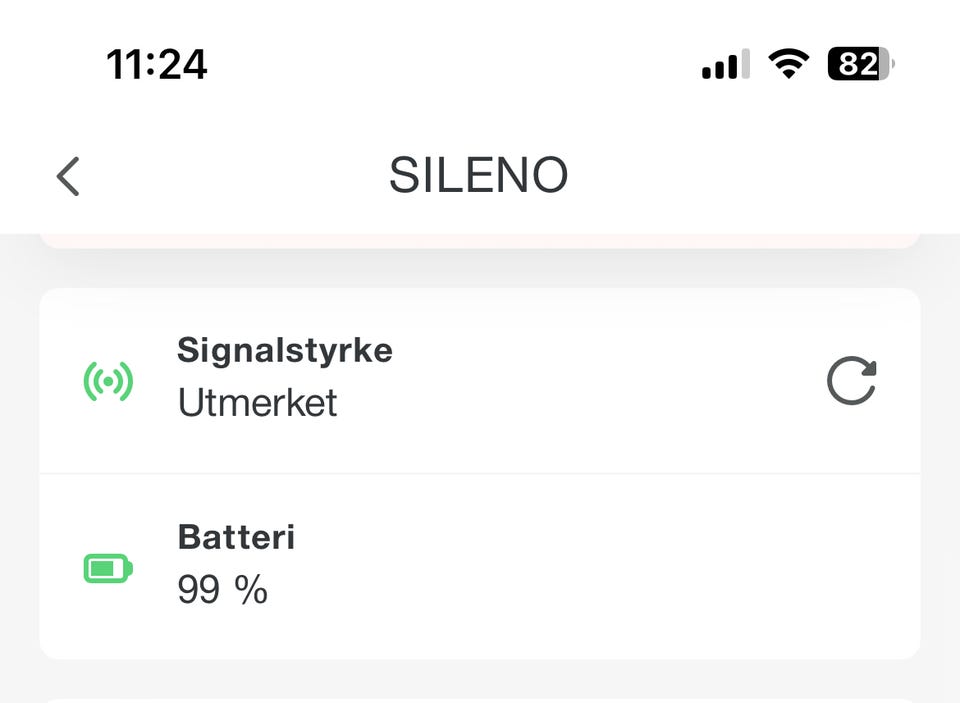Tap the divider between Signalstyrke and Batteri
960x703 pixels.
(x=480, y=473)
